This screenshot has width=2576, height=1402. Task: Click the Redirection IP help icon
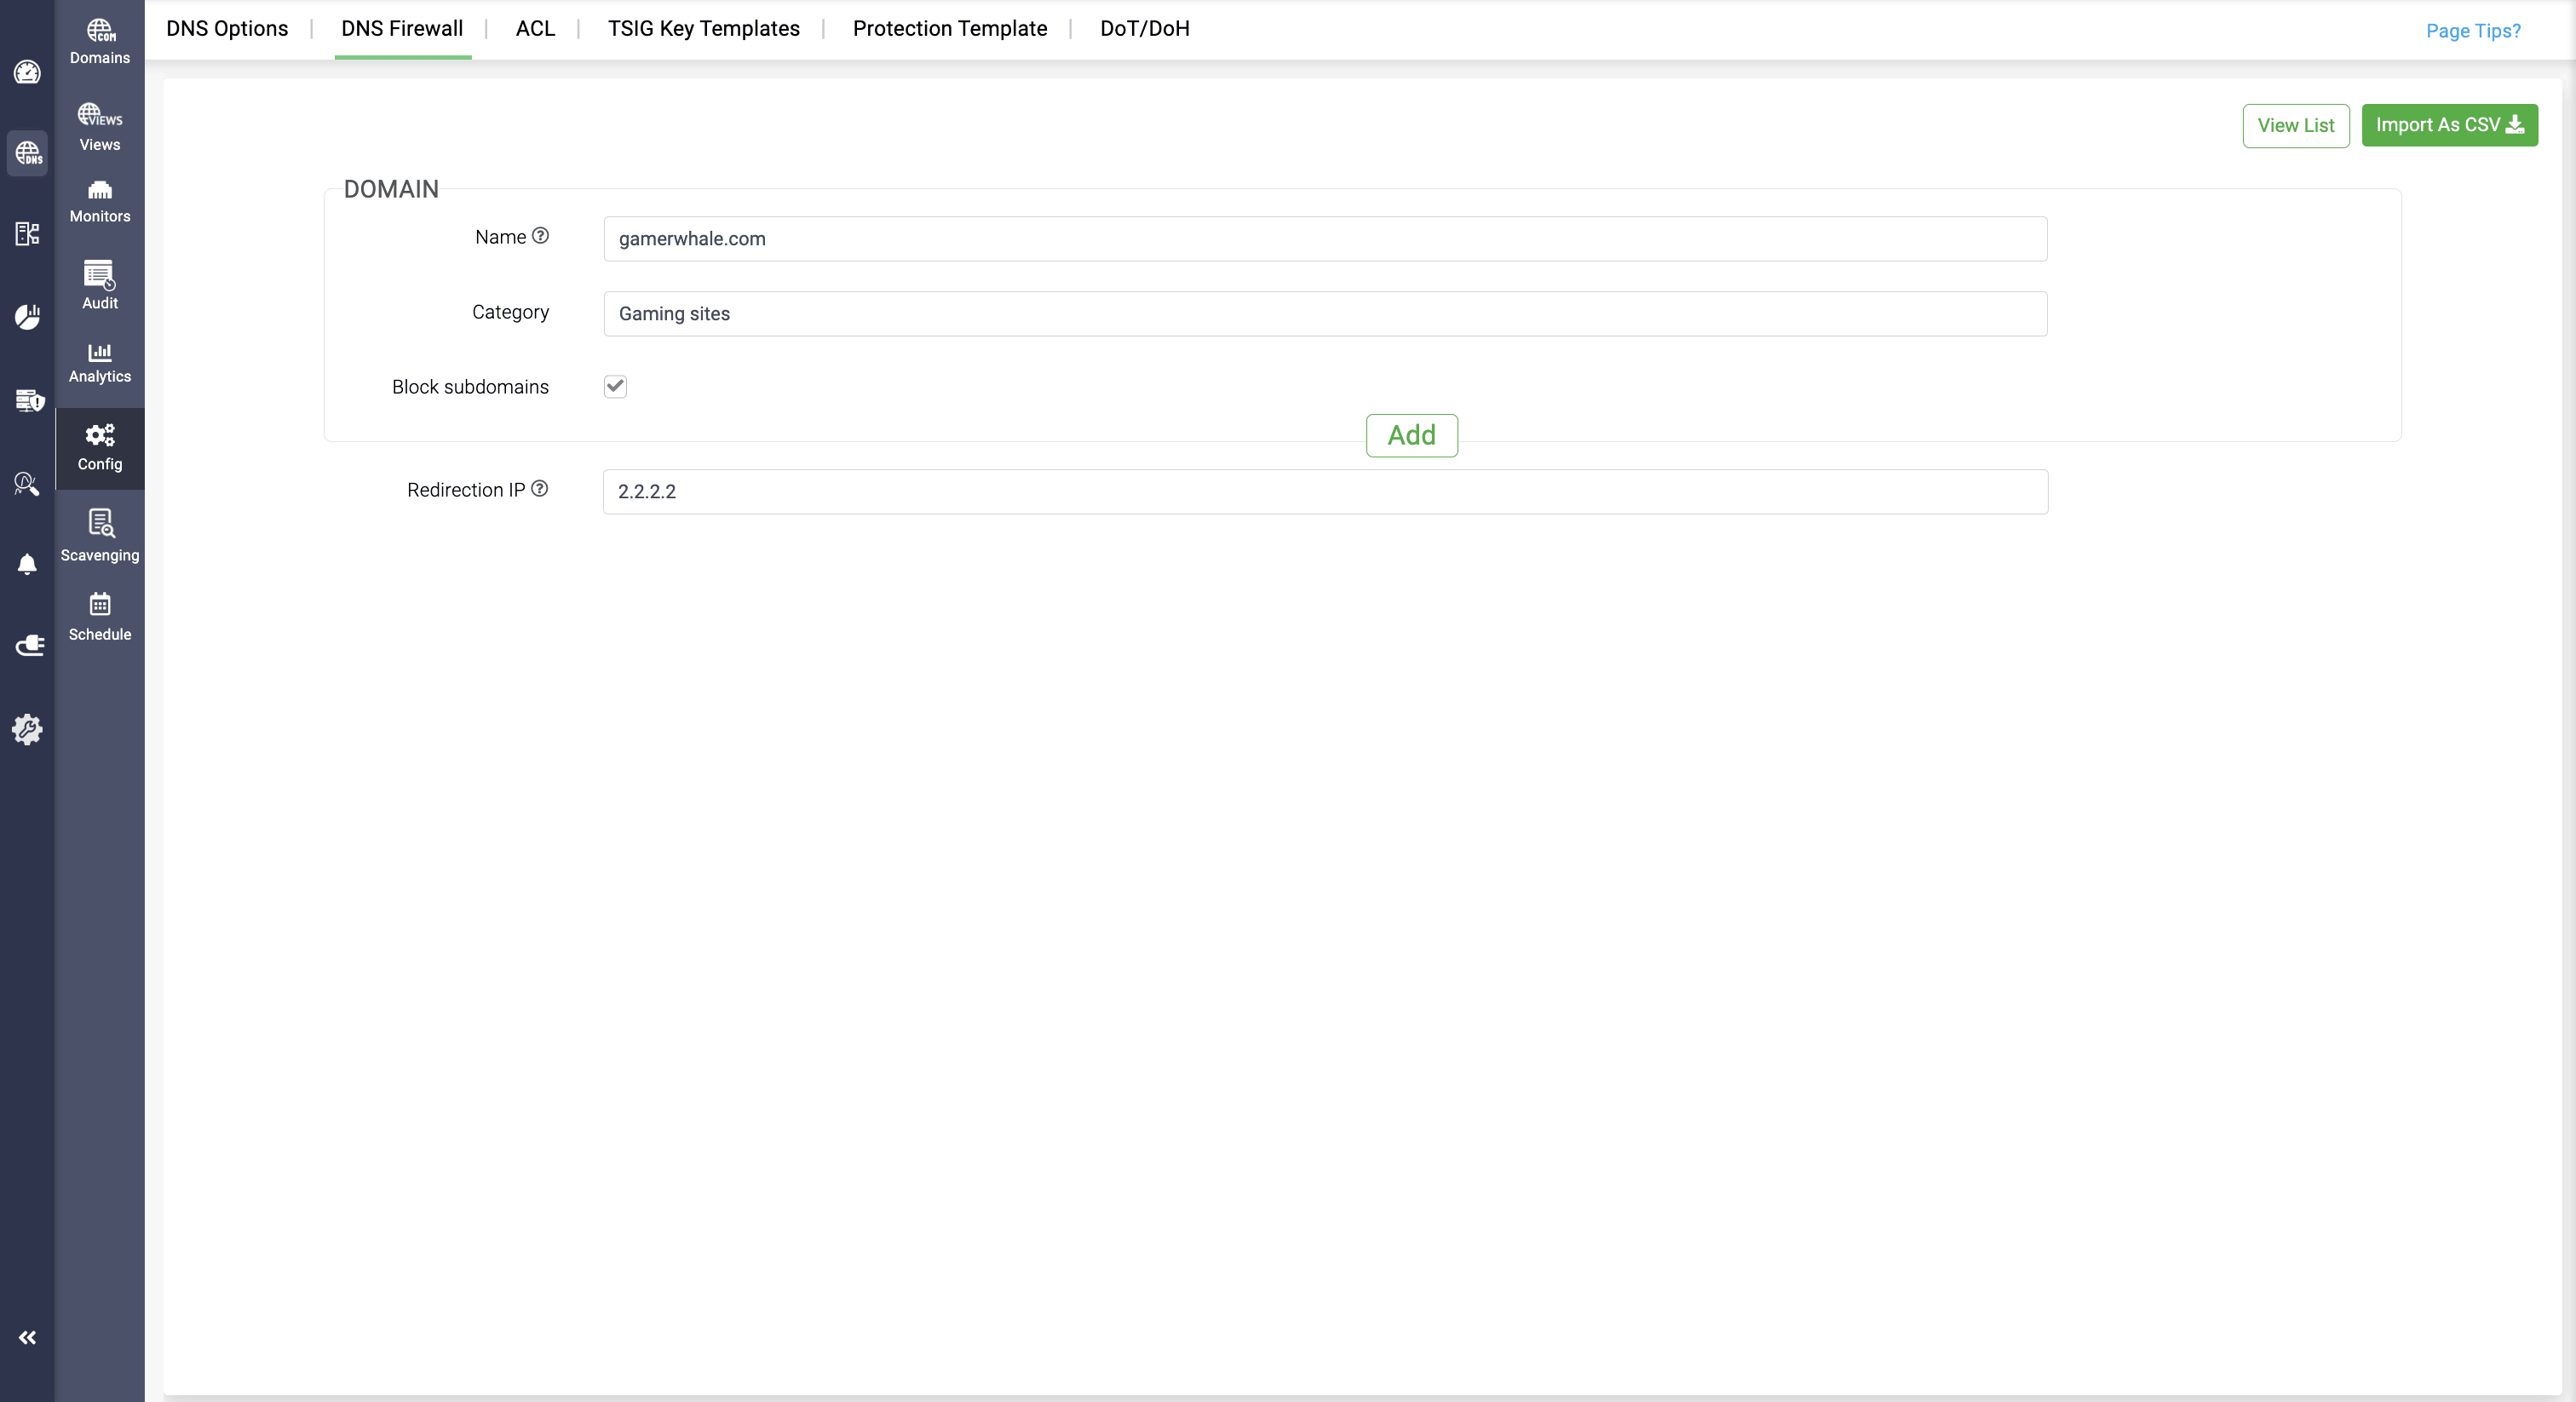(x=539, y=488)
